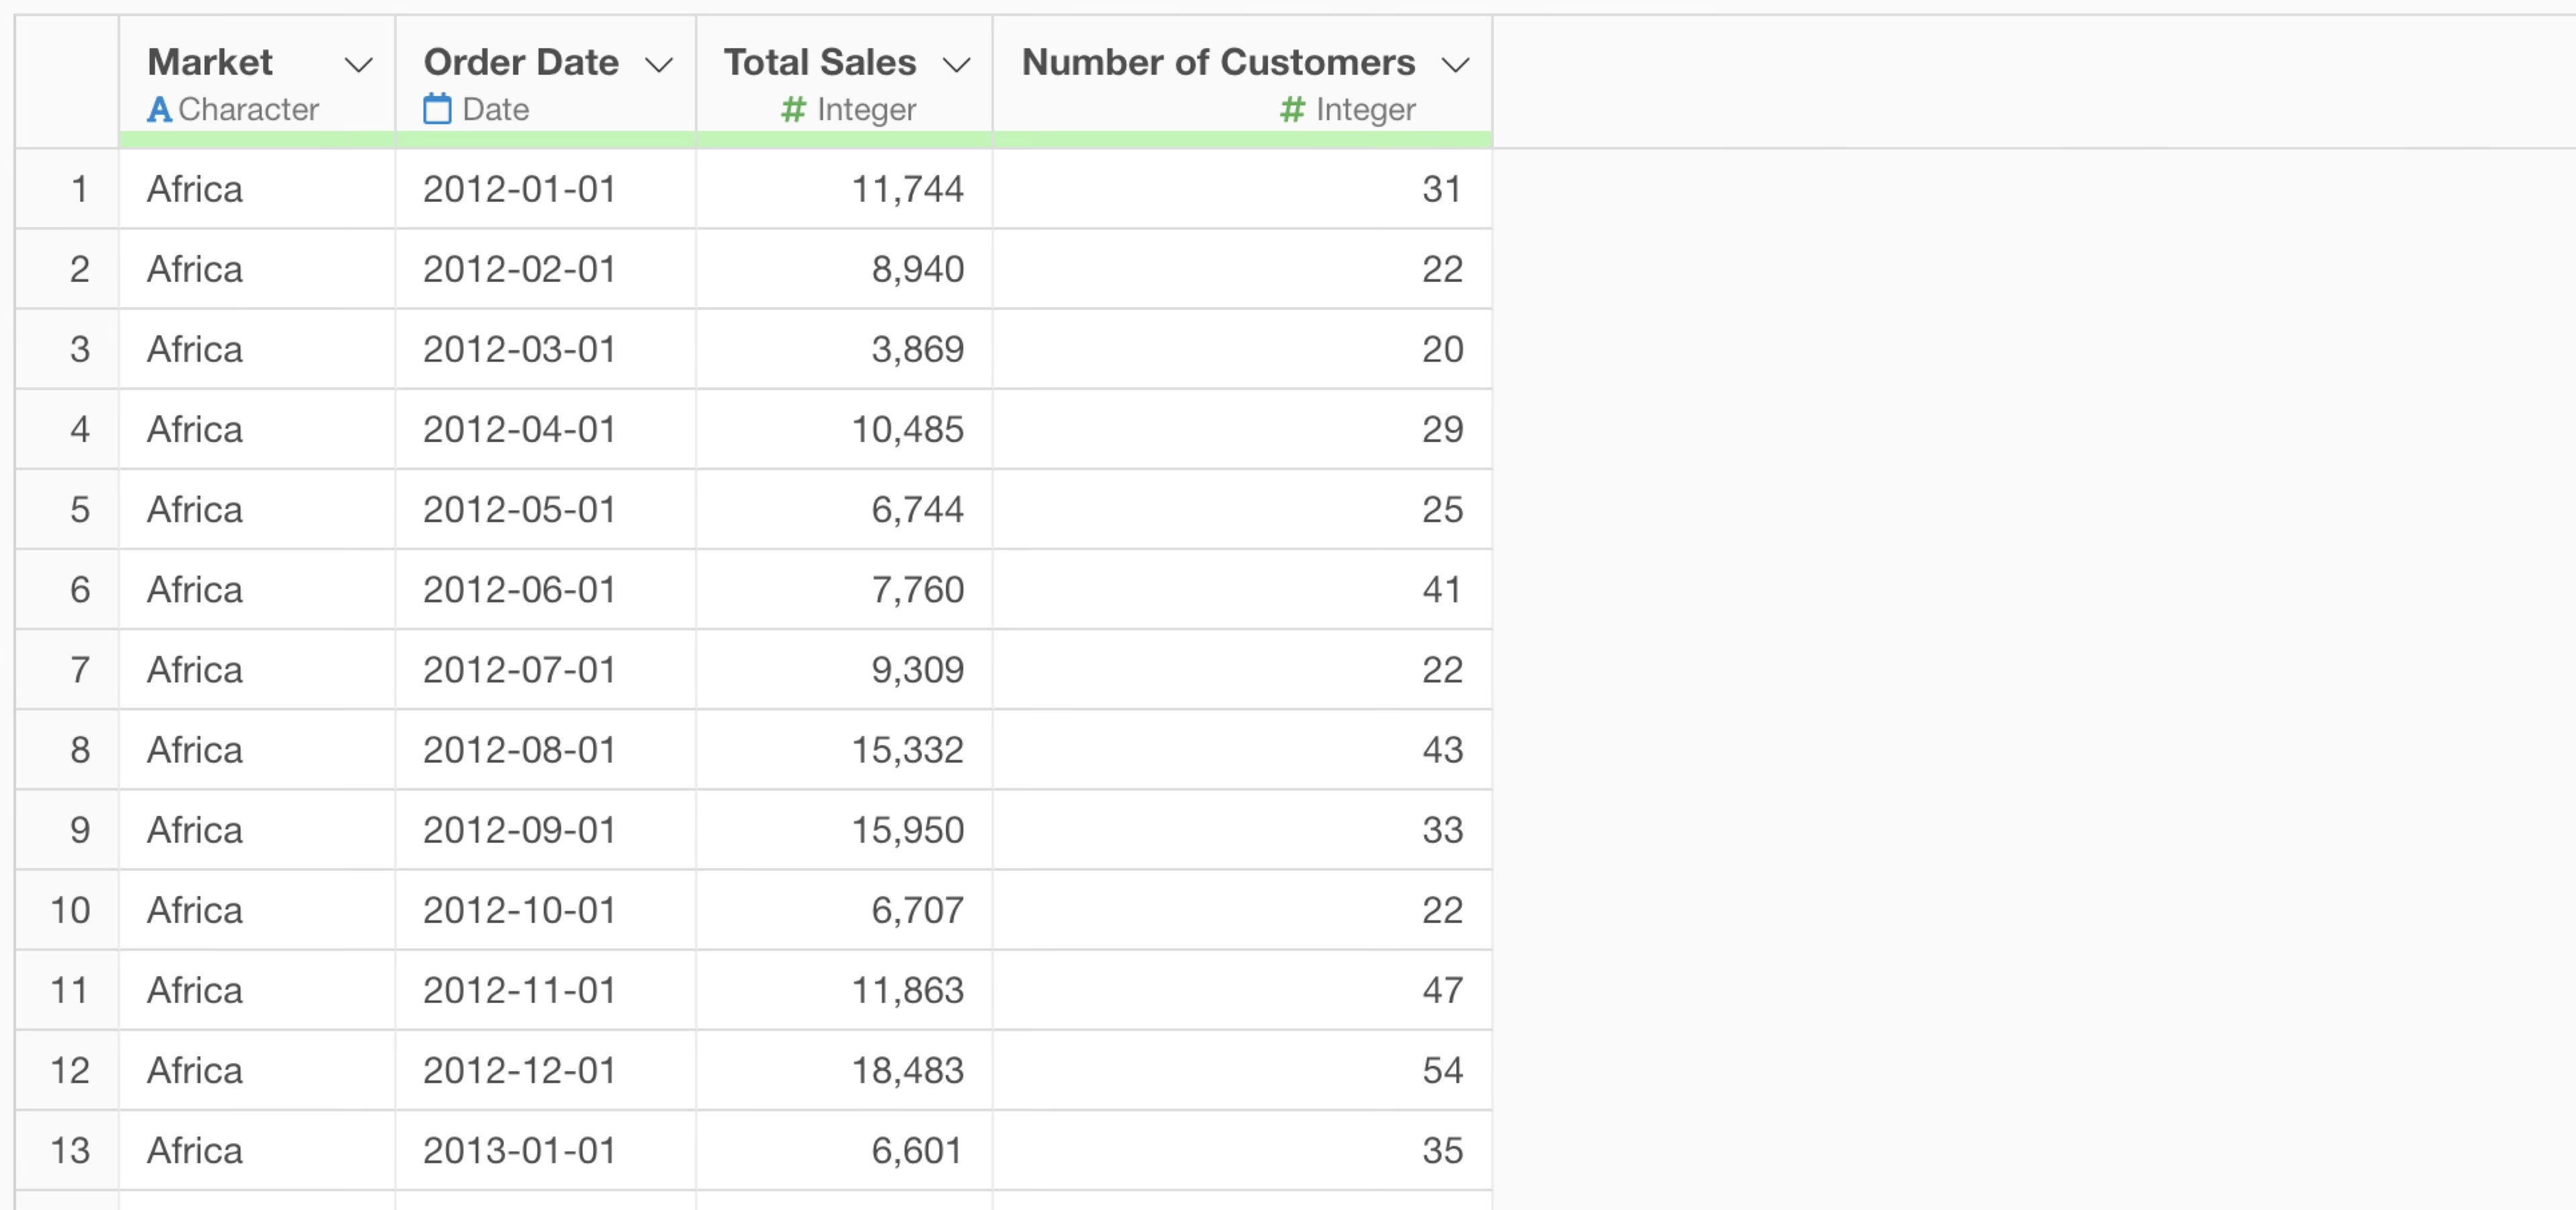This screenshot has width=2576, height=1210.
Task: Select the Market column header
Action: point(210,62)
